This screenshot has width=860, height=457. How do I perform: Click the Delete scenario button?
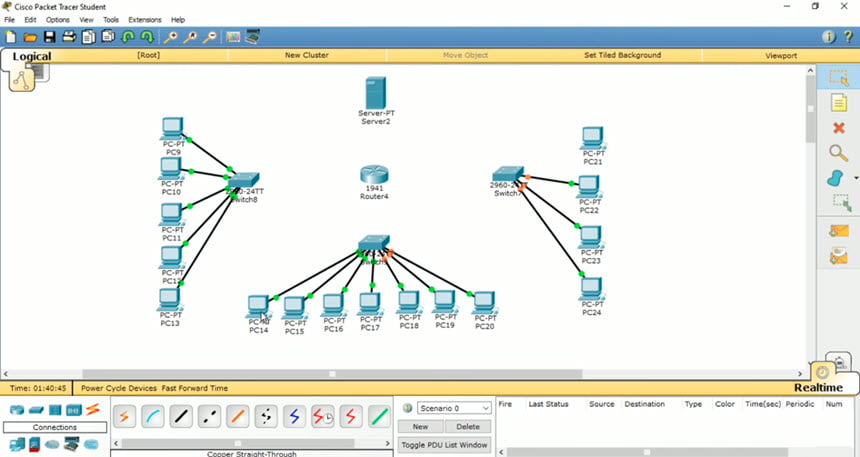coord(468,426)
